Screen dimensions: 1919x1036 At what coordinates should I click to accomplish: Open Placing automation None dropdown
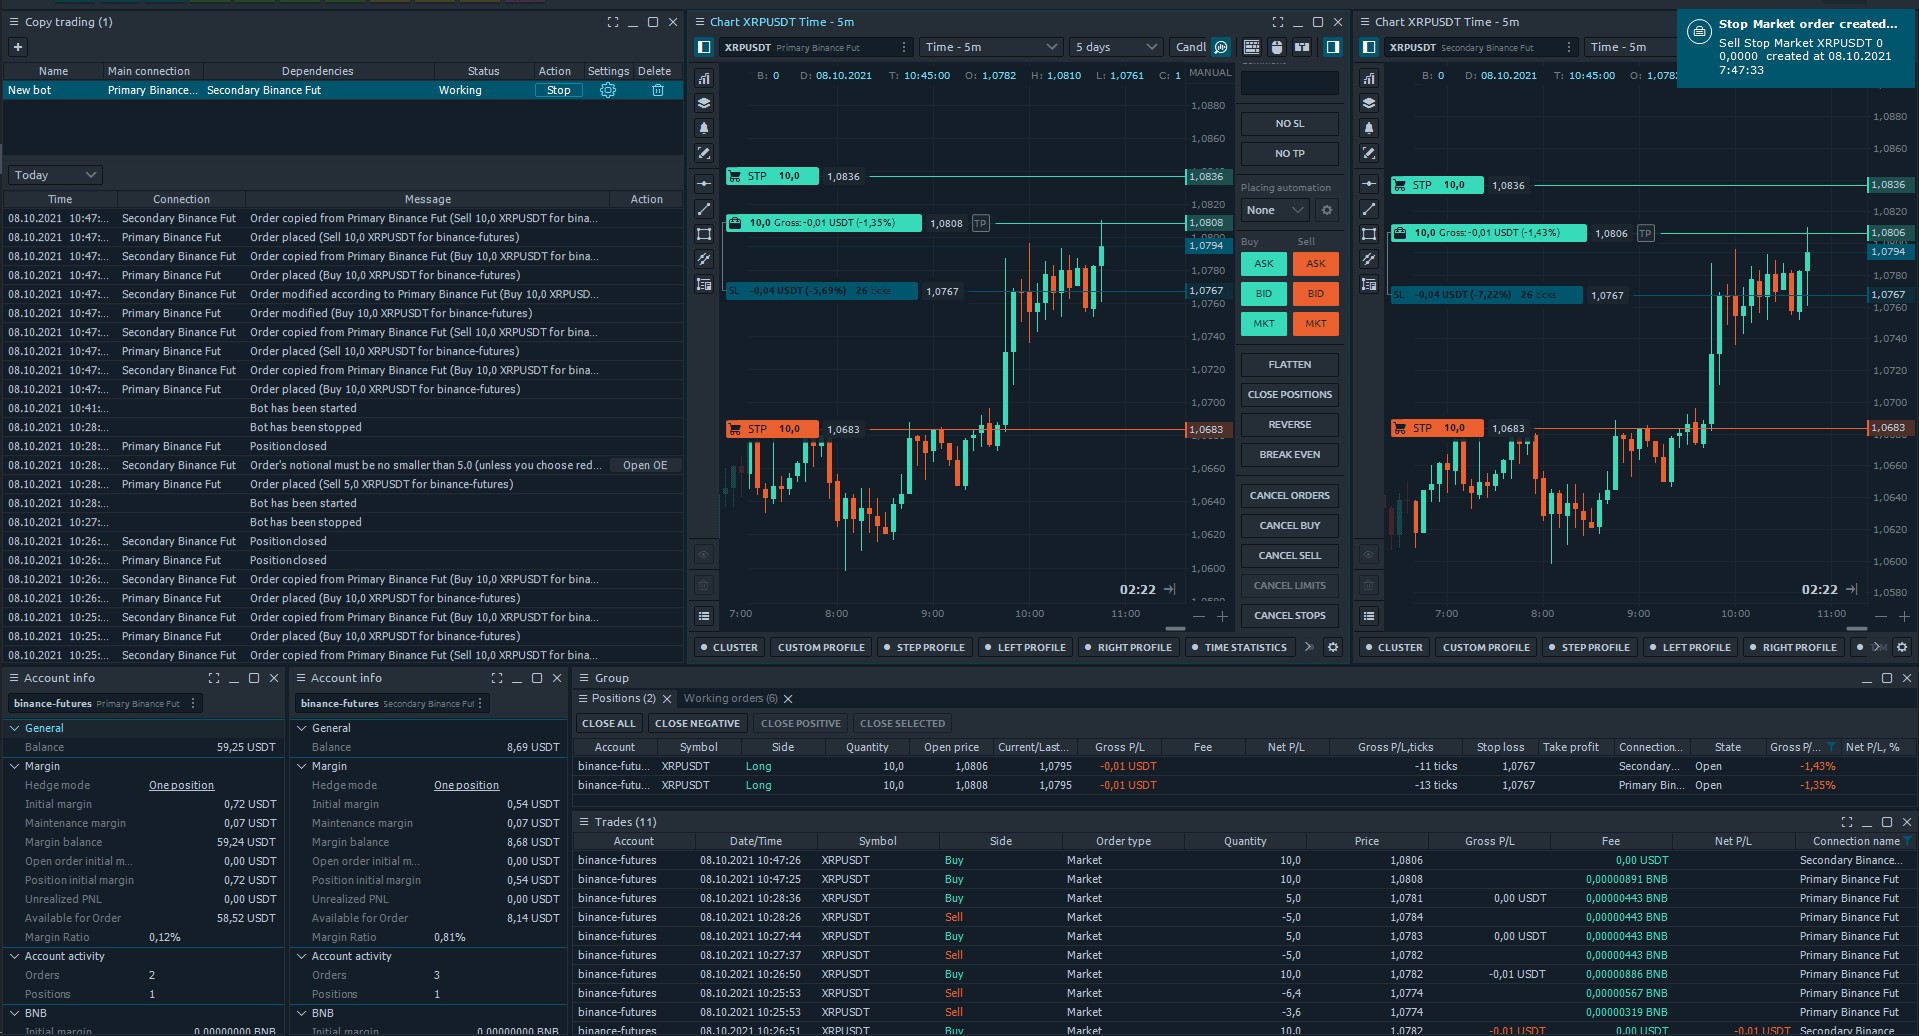pos(1275,210)
